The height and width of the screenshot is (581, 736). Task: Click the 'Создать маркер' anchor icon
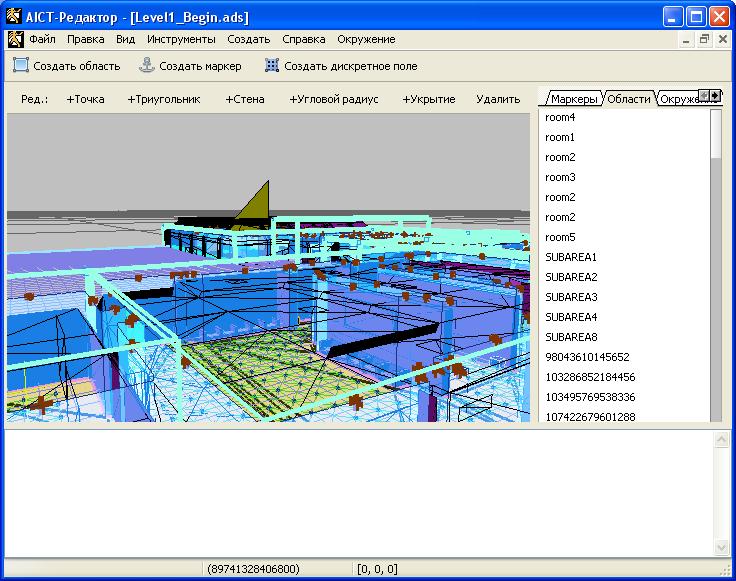(147, 66)
